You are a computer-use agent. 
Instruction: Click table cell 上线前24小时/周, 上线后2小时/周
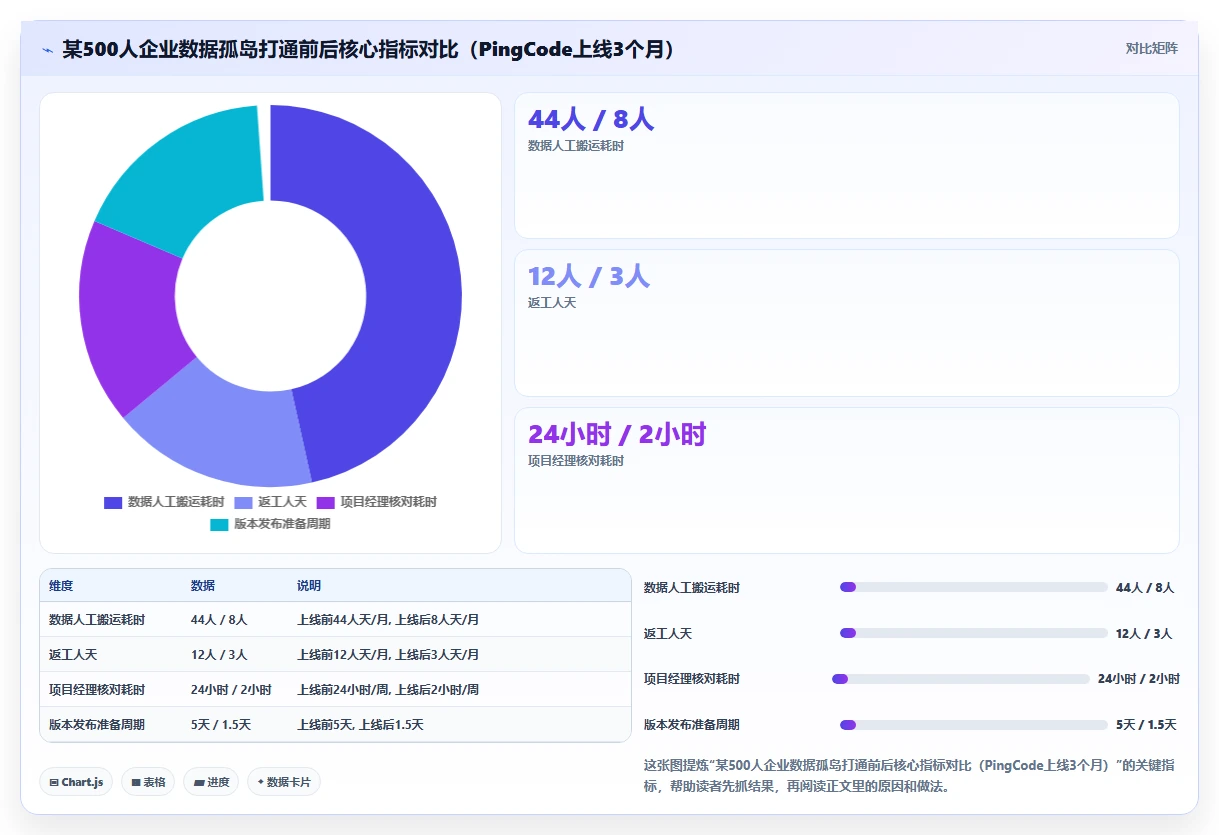pos(388,690)
